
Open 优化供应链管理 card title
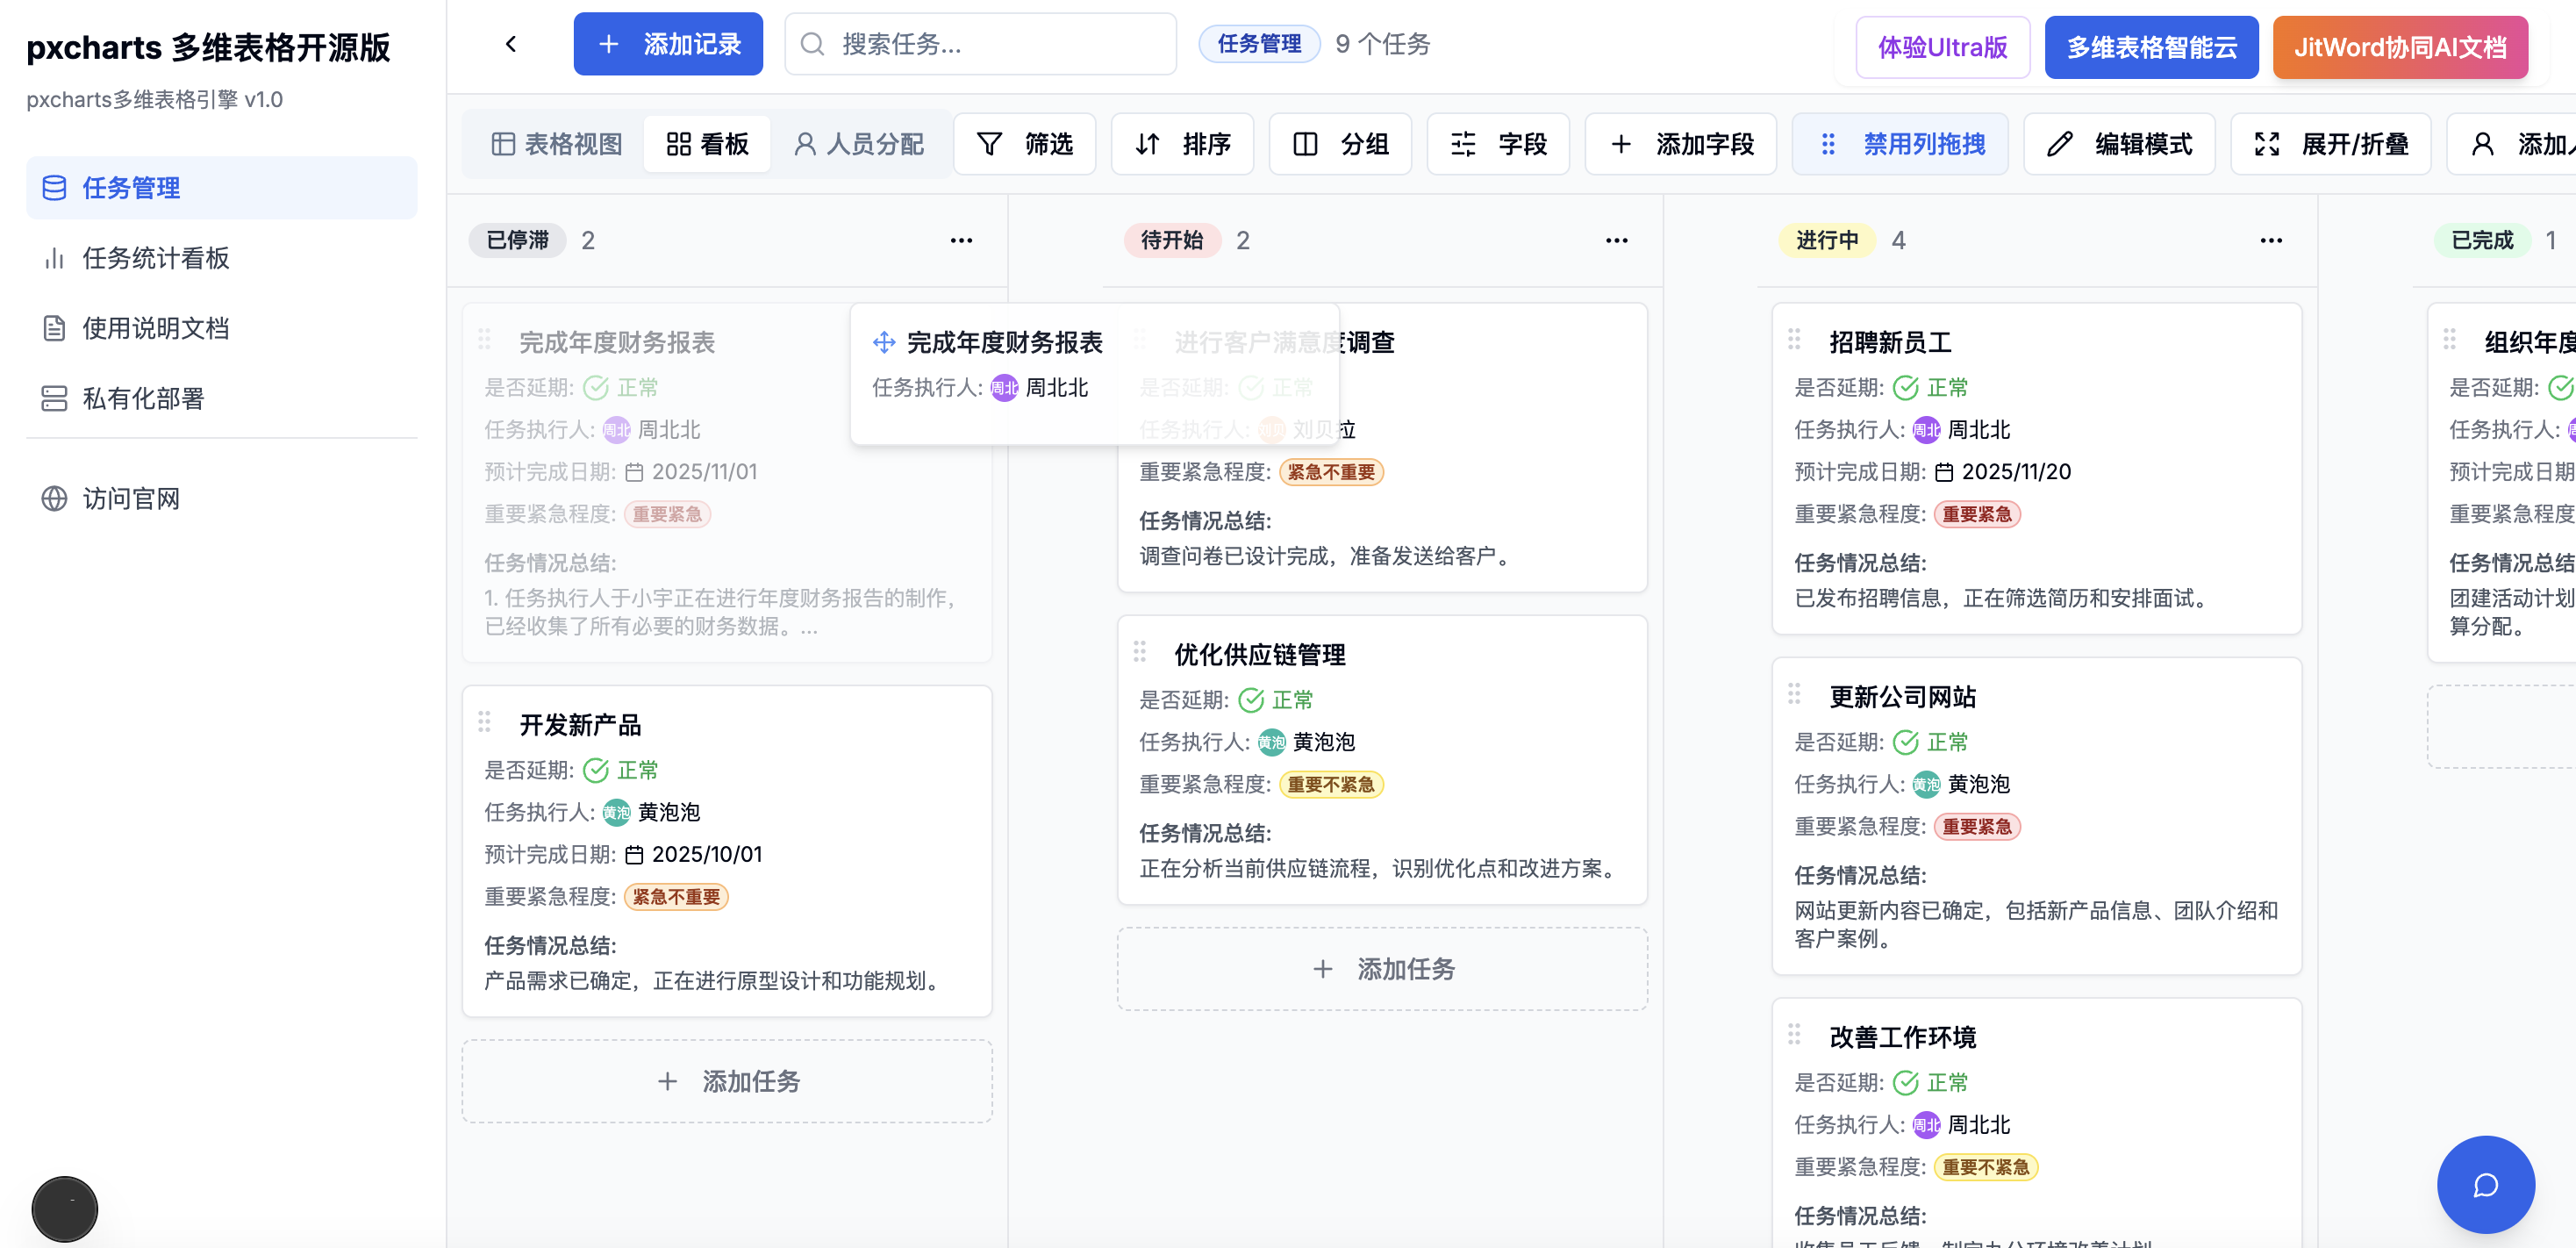click(x=1260, y=654)
